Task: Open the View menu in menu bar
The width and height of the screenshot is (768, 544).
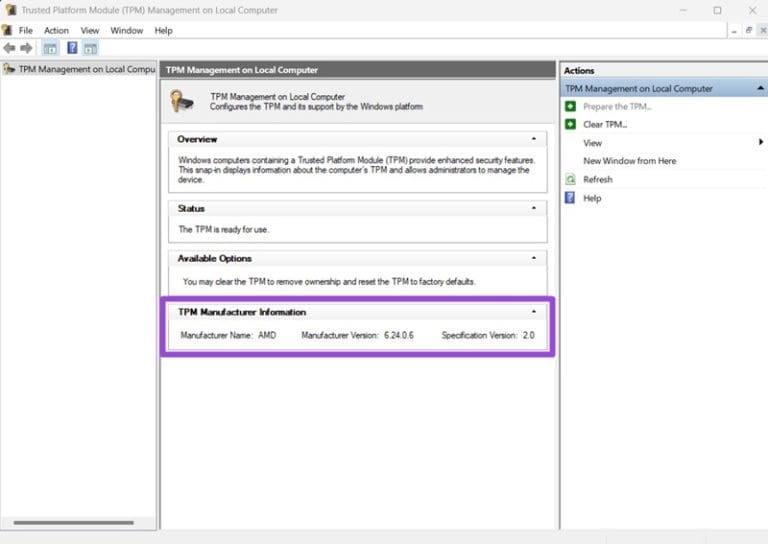Action: click(x=90, y=30)
